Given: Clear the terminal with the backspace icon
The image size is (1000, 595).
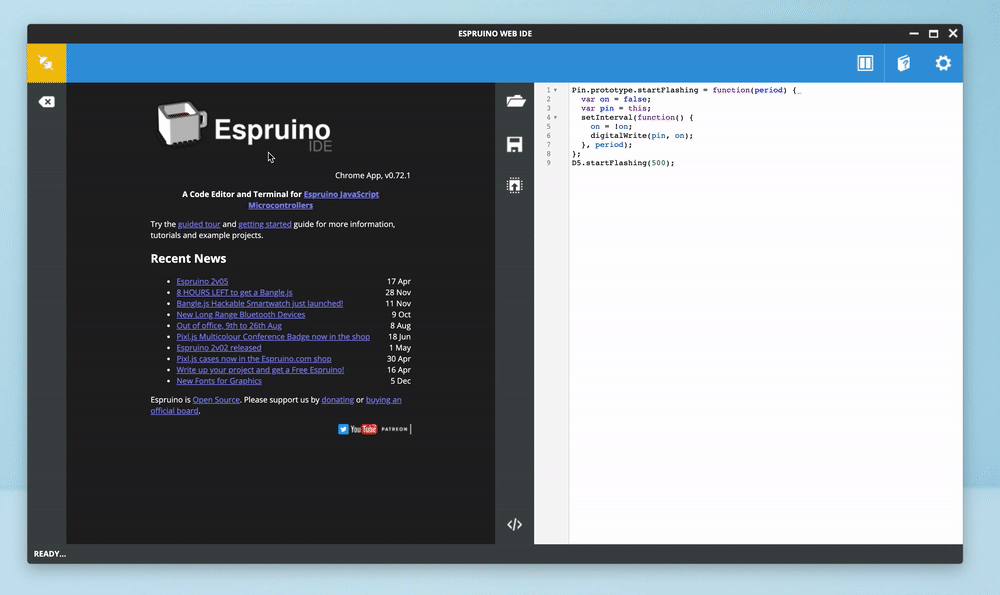Looking at the screenshot, I should click(47, 102).
